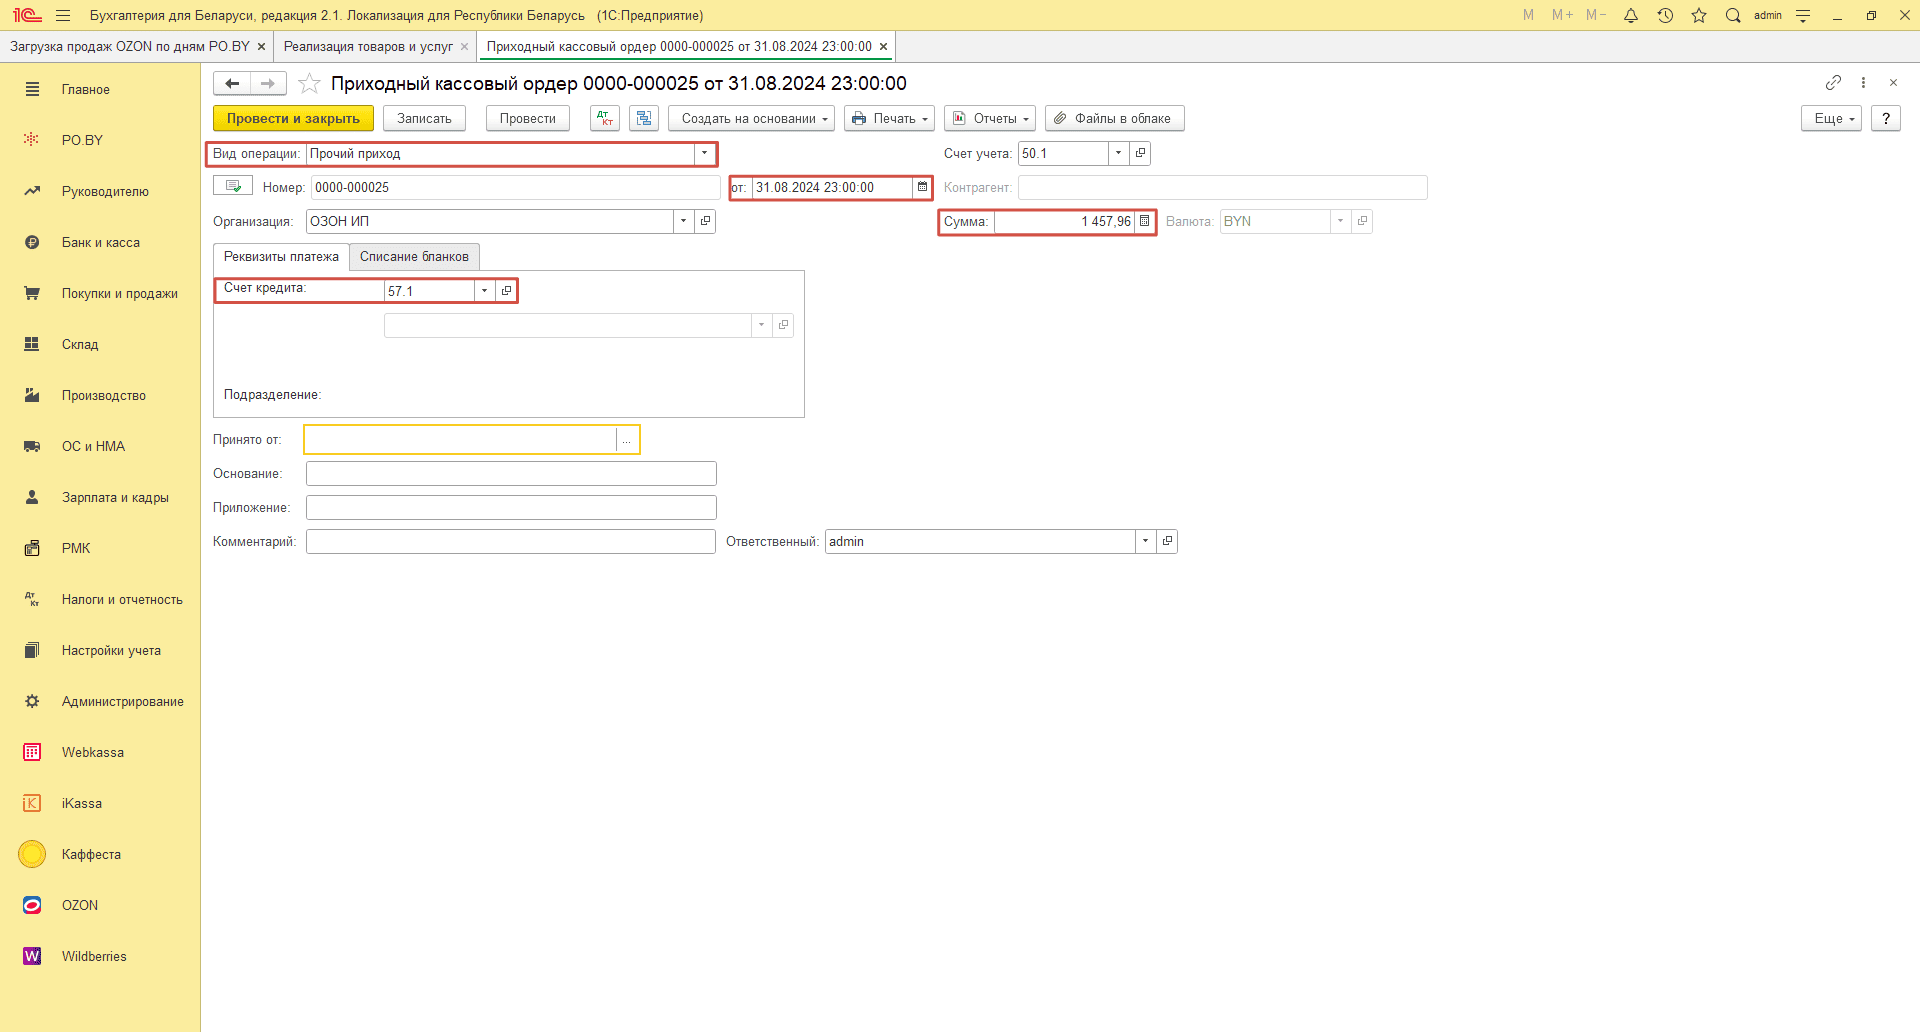Go forward with the right arrow button
Screen dimensions: 1920x1032
[268, 83]
